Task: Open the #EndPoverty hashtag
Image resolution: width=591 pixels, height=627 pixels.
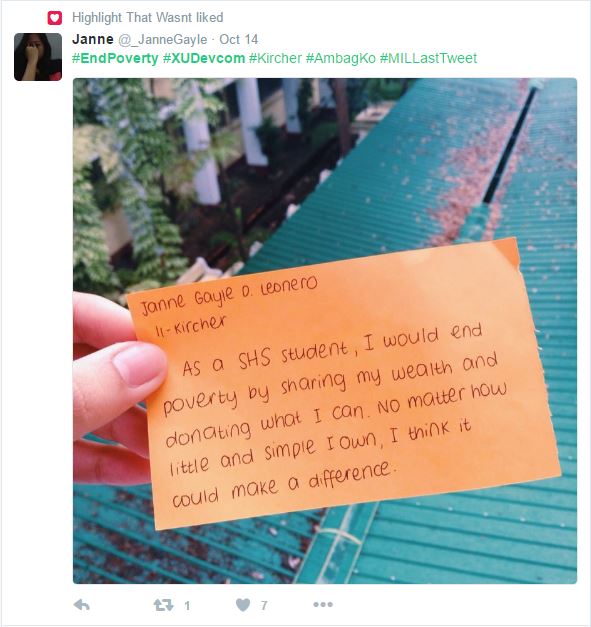Action: point(115,58)
